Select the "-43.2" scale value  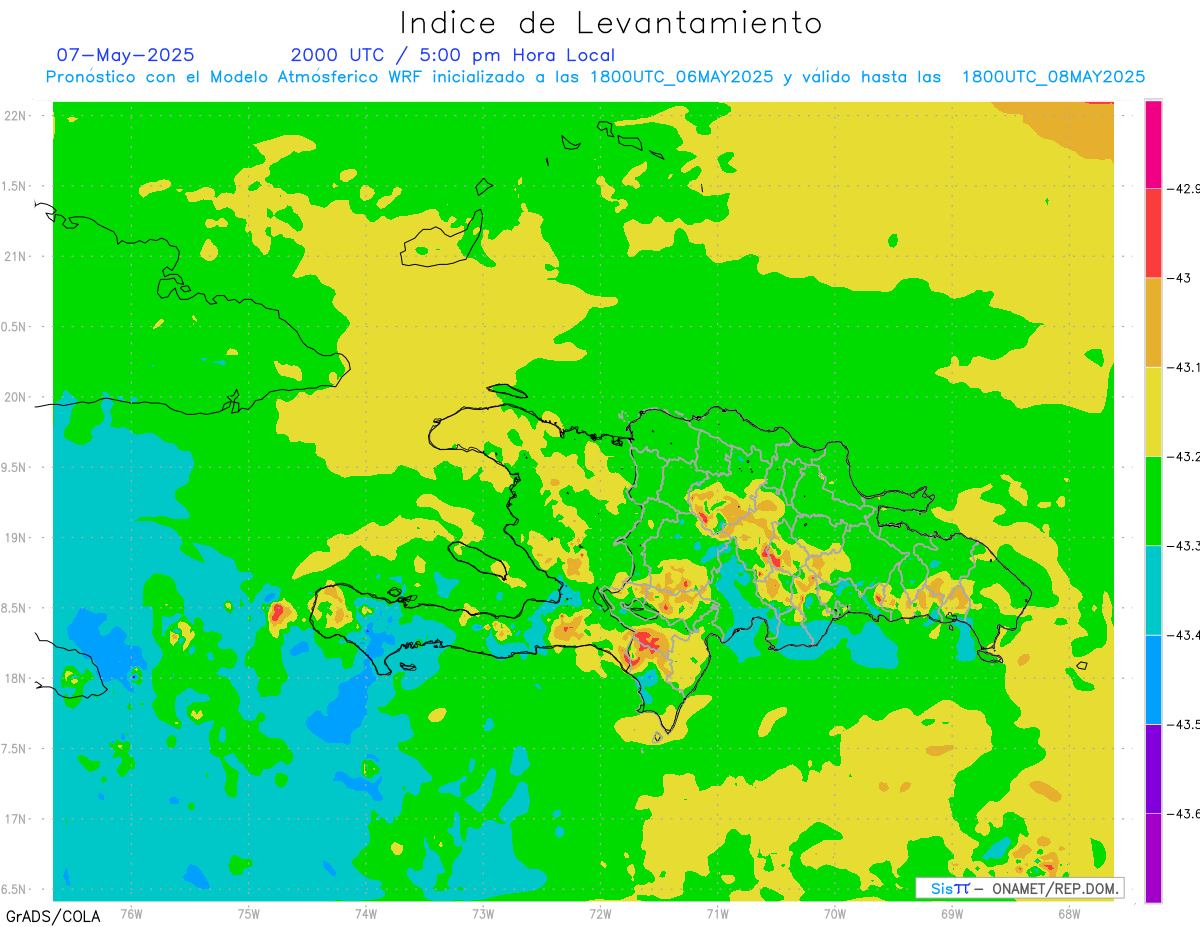(x=1183, y=456)
